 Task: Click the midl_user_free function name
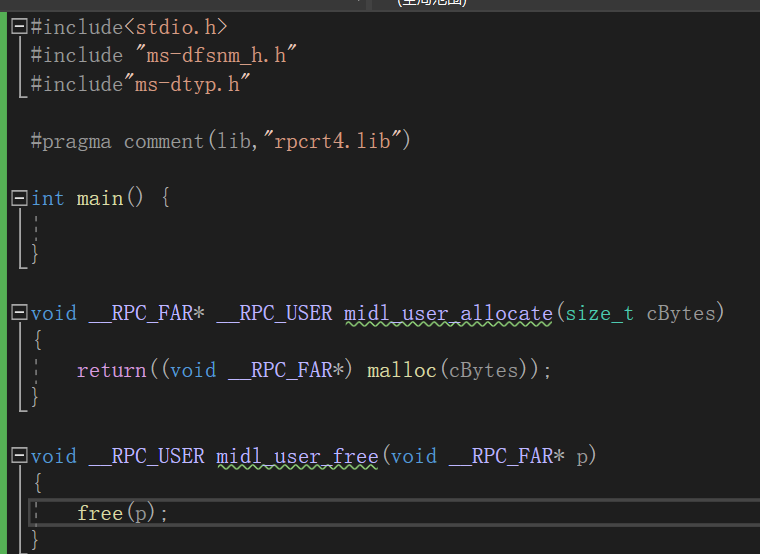[x=297, y=456]
